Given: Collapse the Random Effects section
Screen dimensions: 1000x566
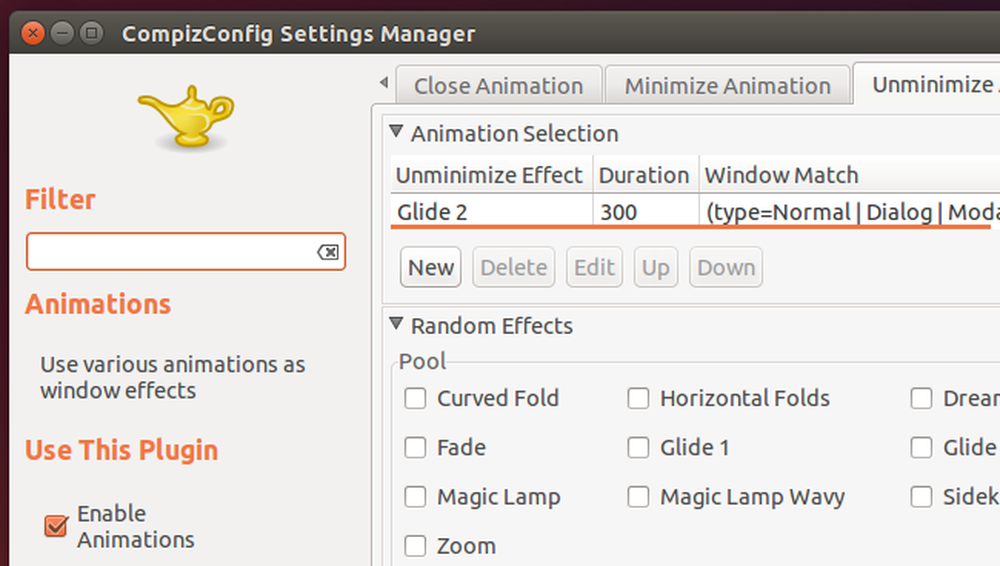Looking at the screenshot, I should pos(396,324).
